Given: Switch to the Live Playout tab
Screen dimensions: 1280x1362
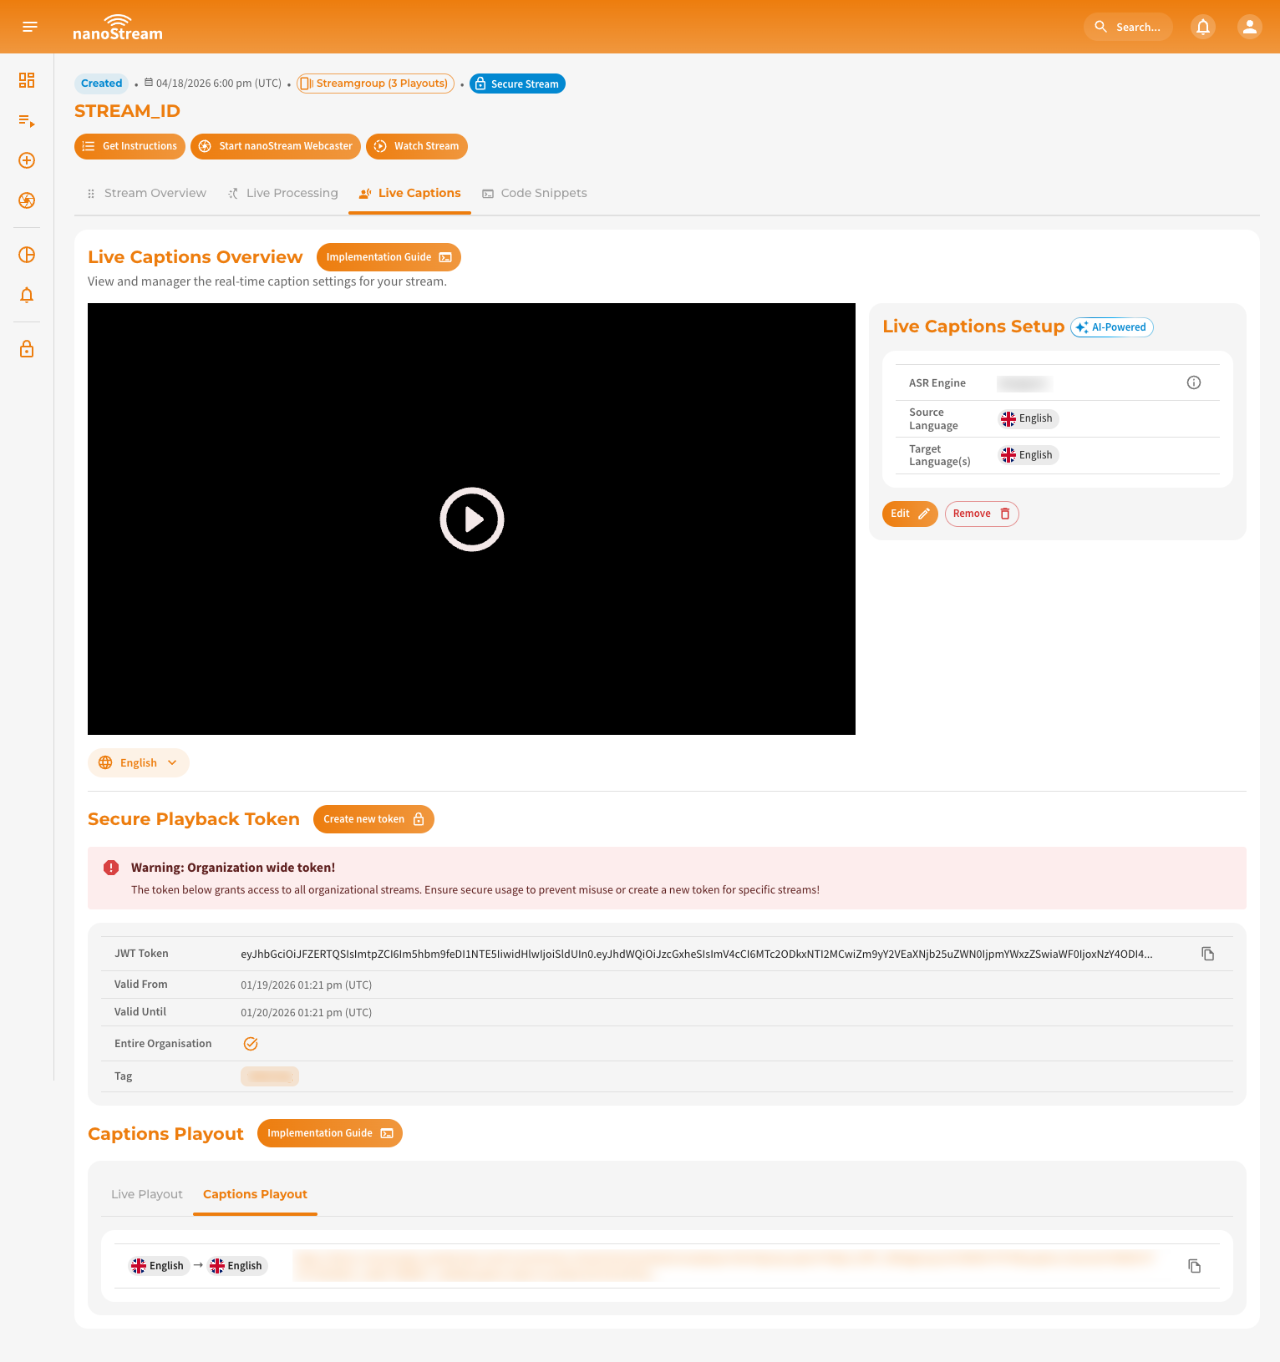Looking at the screenshot, I should [x=146, y=1194].
